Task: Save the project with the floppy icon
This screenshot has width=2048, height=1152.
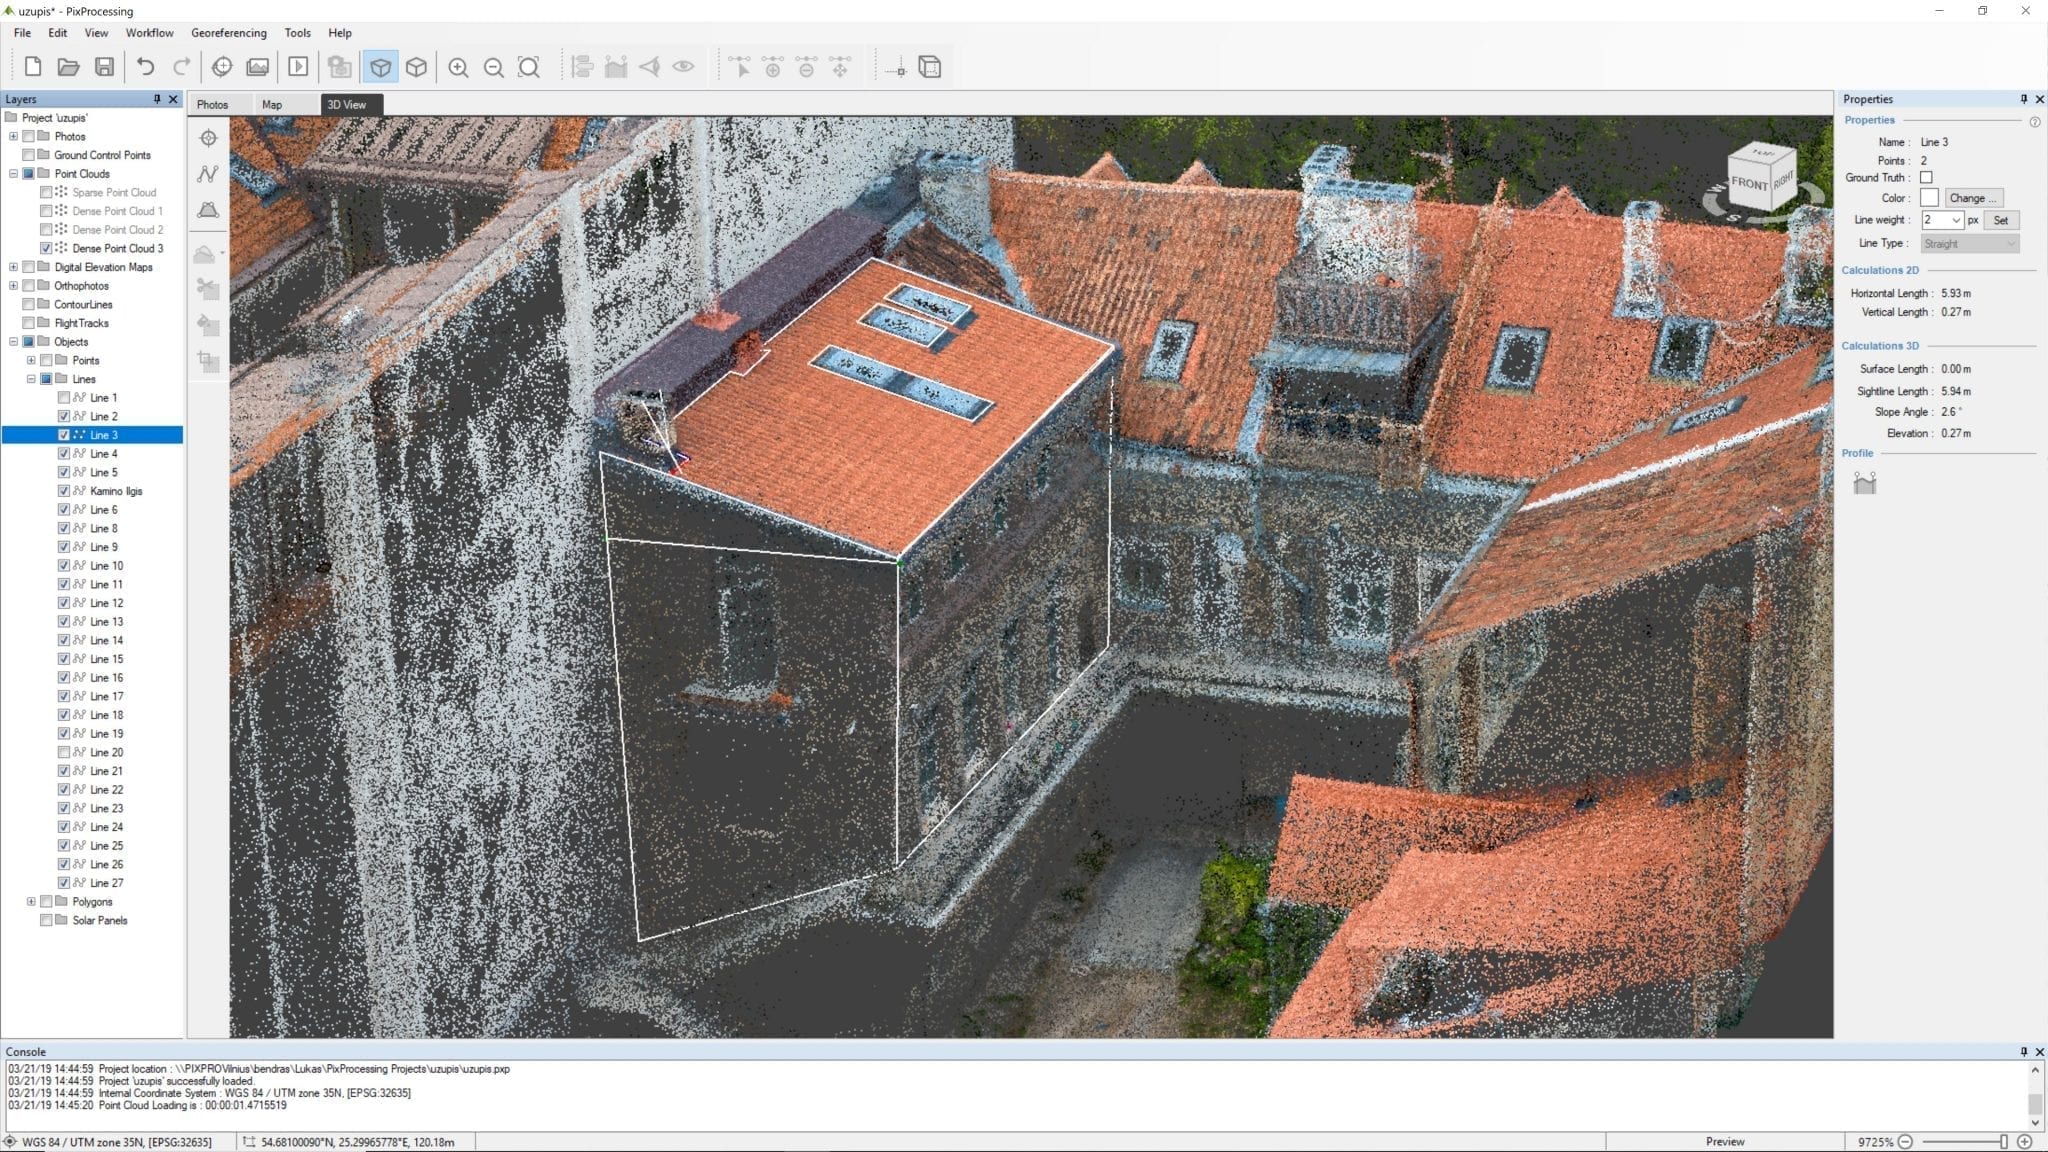Action: [x=104, y=67]
